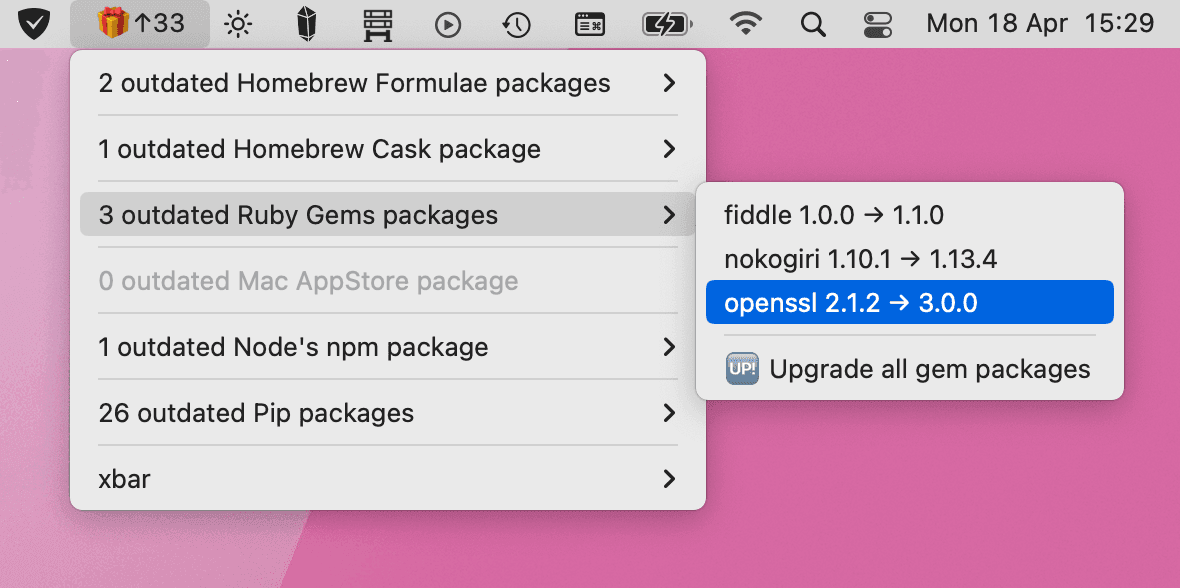Toggle Wi-Fi from the menu bar

pos(745,23)
